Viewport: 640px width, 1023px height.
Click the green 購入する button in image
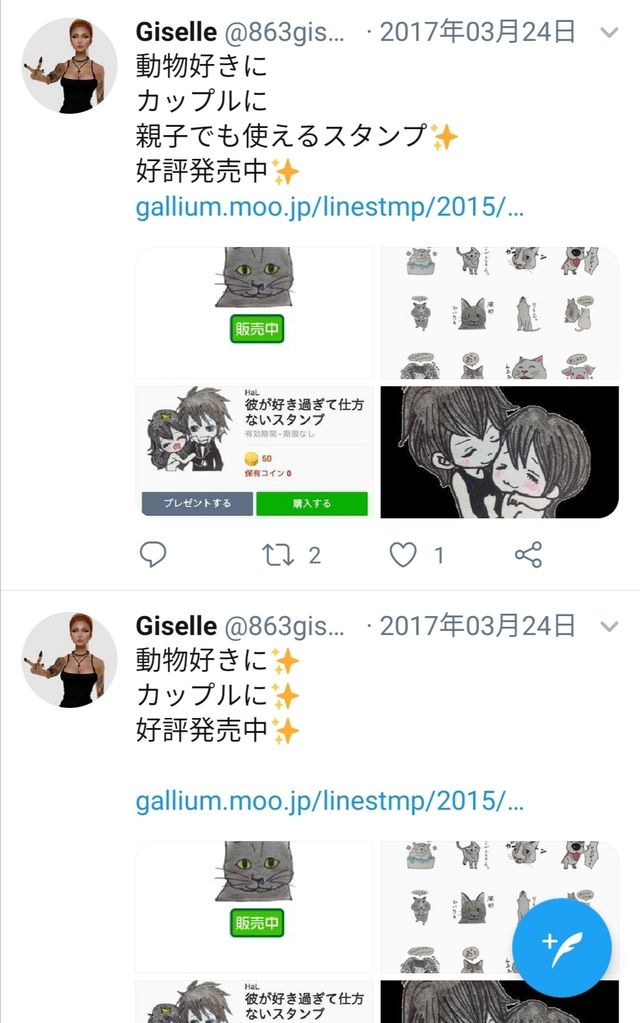pos(312,504)
